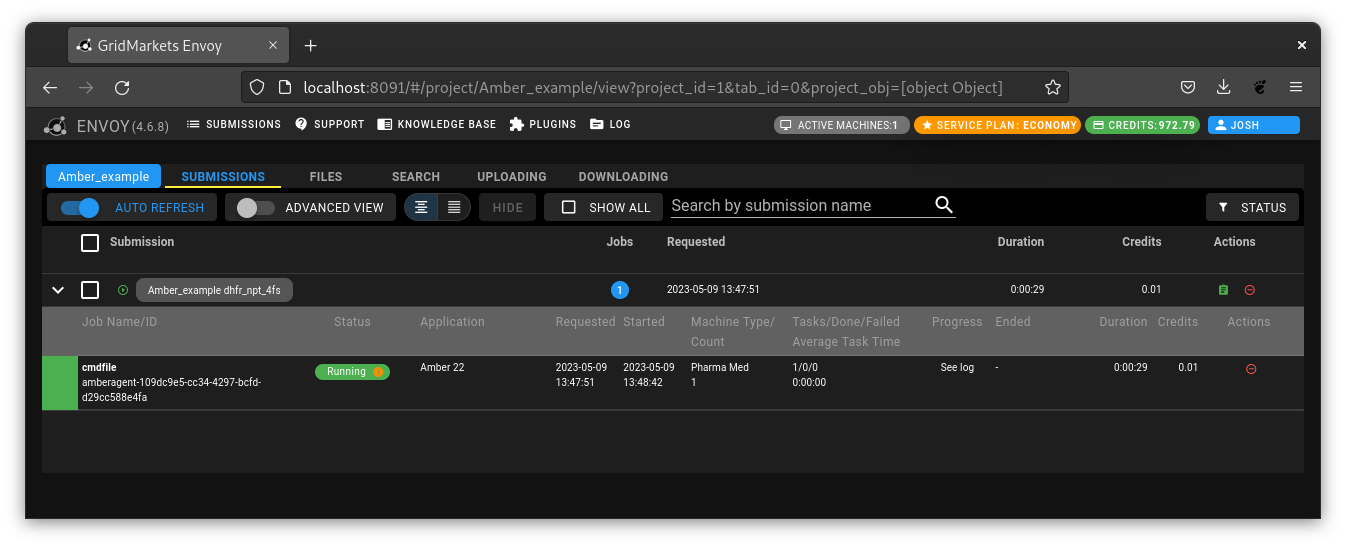Click the search magnifier icon
The height and width of the screenshot is (547, 1346).
tap(944, 206)
